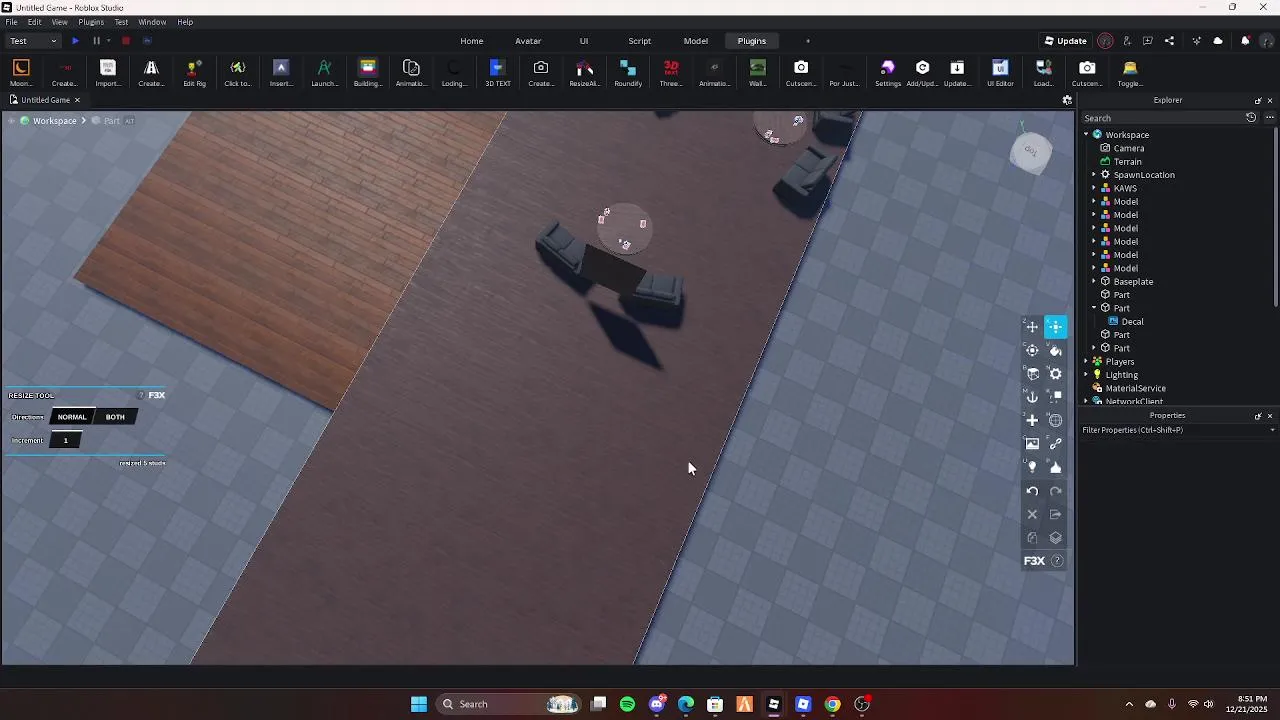Open the 3D TEXT plugin

coord(498,73)
